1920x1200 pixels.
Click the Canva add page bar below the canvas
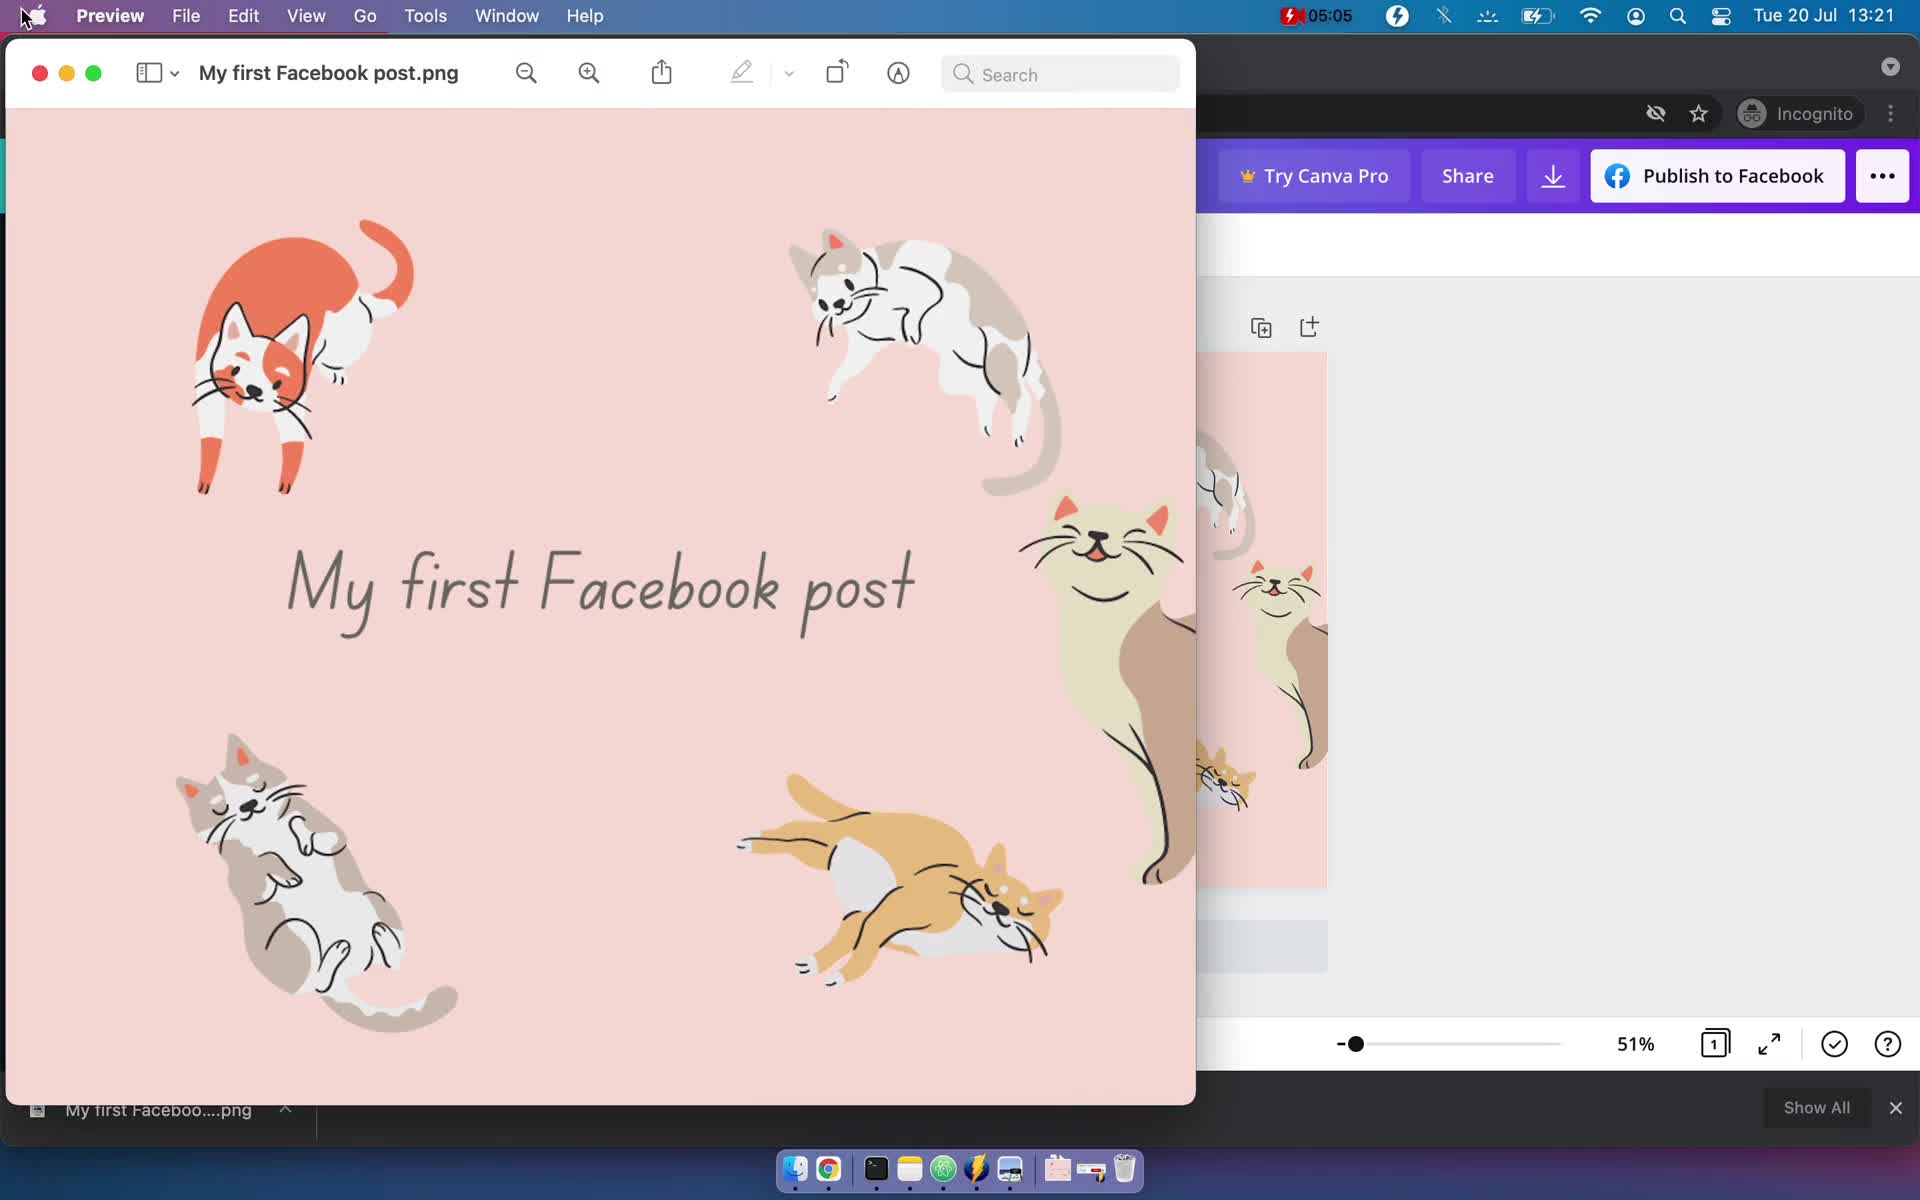point(1262,946)
